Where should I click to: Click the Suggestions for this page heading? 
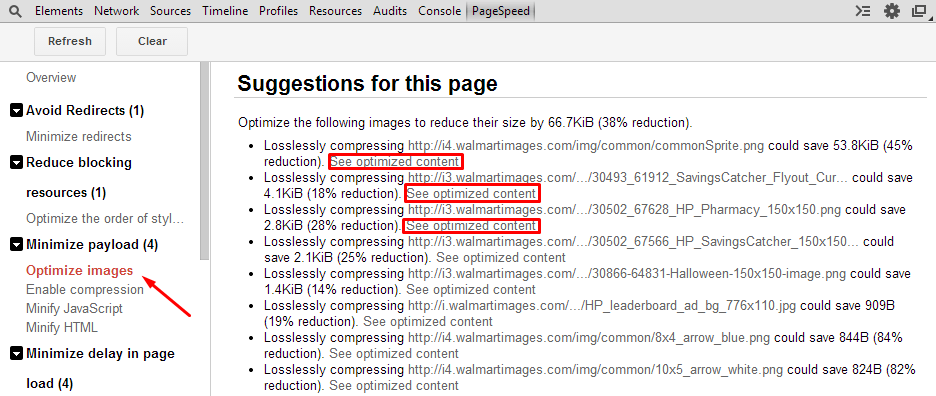tap(367, 84)
